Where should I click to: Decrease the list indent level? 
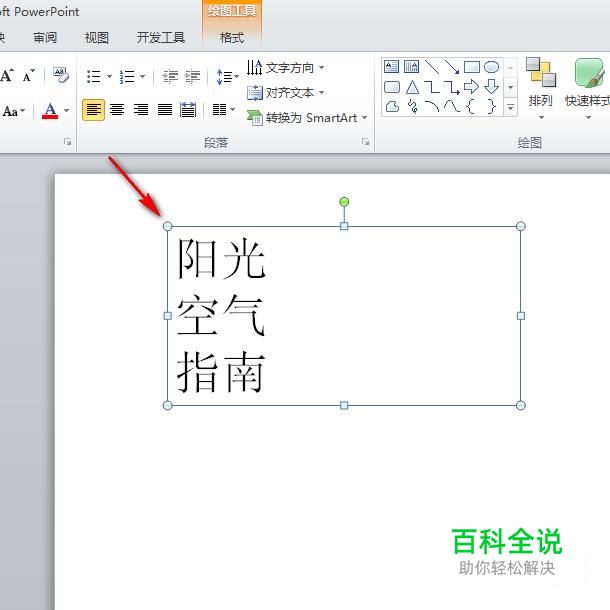pyautogui.click(x=170, y=76)
